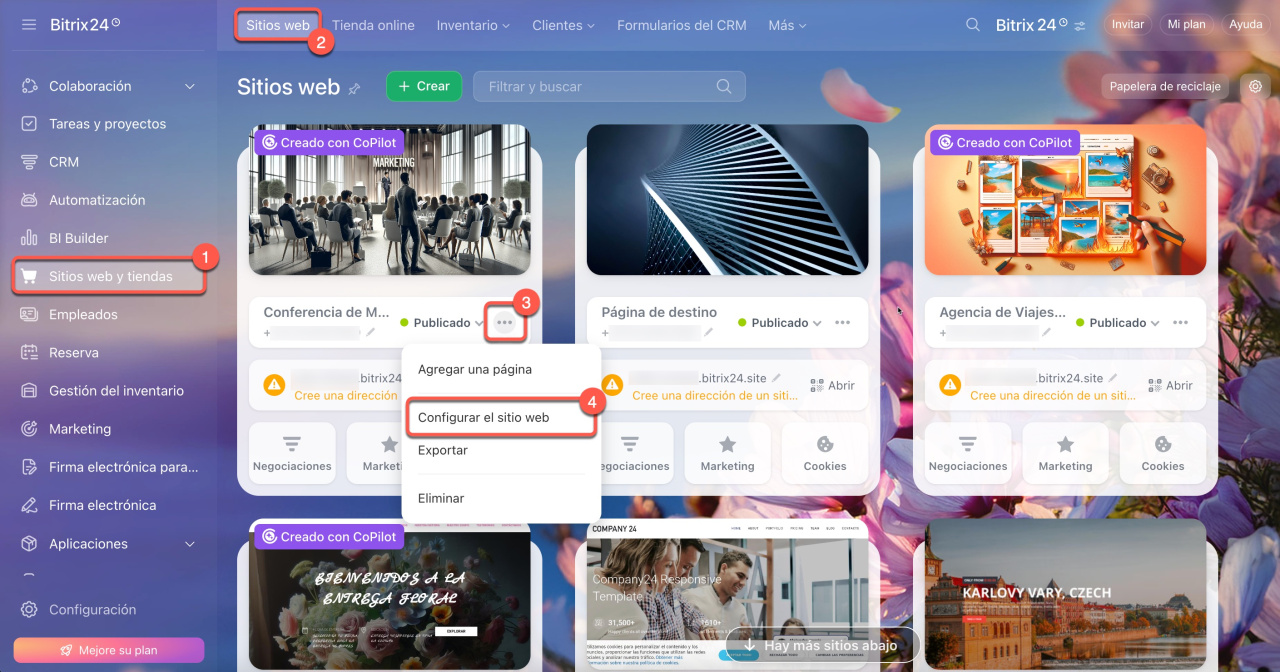Open Gestión del inventario sidebar item
Image resolution: width=1280 pixels, height=672 pixels.
[x=116, y=390]
